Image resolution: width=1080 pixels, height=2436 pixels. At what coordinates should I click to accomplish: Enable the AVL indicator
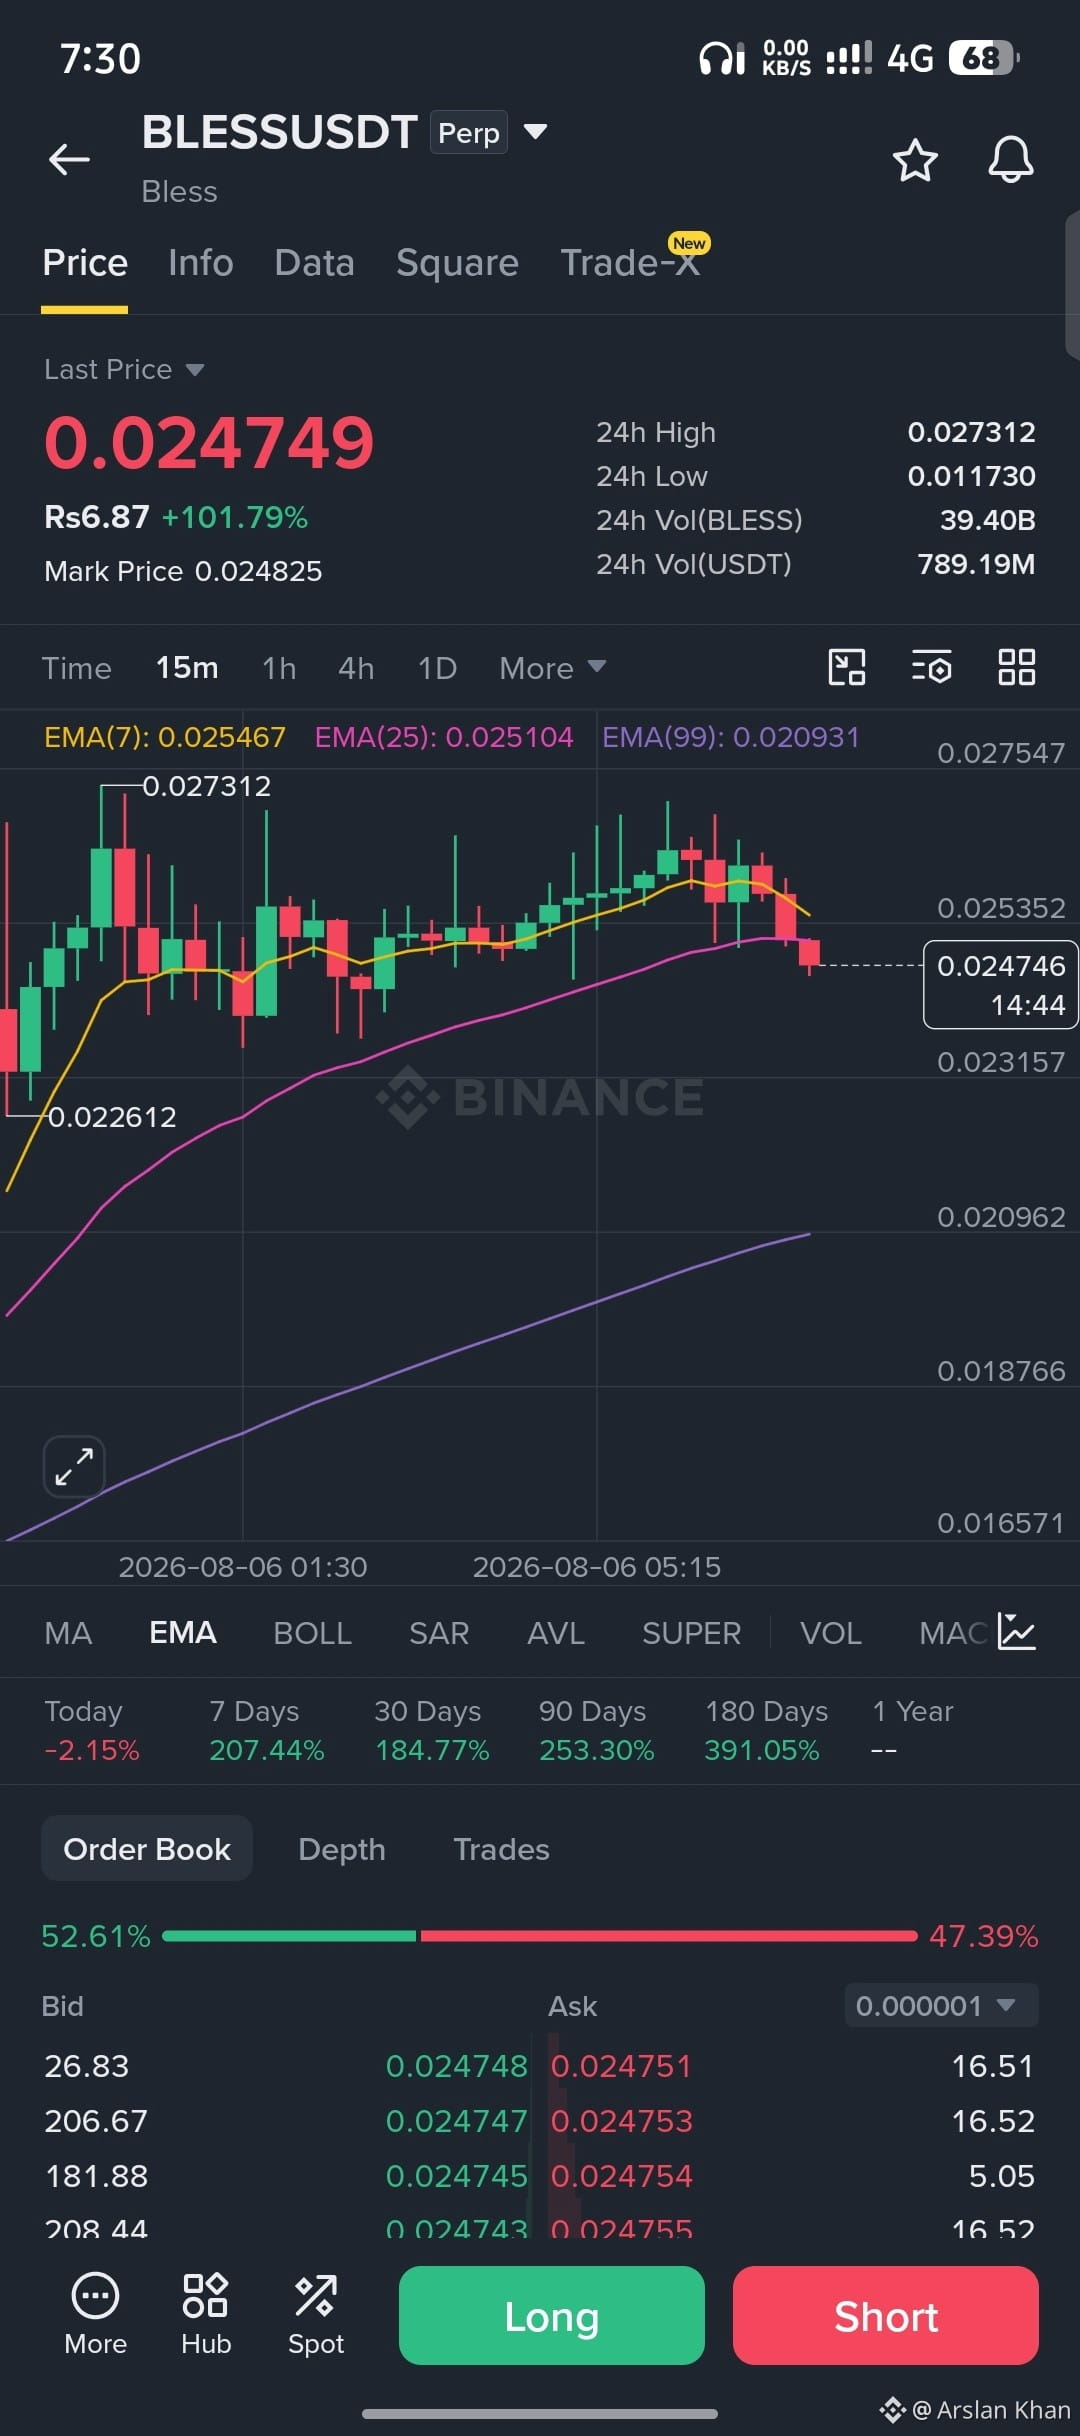[556, 1633]
